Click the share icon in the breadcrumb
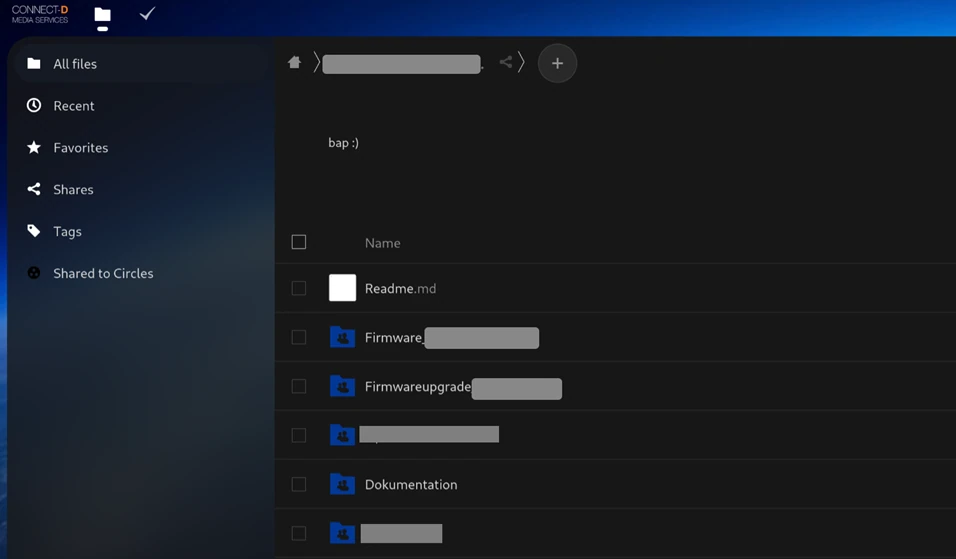 (x=505, y=62)
